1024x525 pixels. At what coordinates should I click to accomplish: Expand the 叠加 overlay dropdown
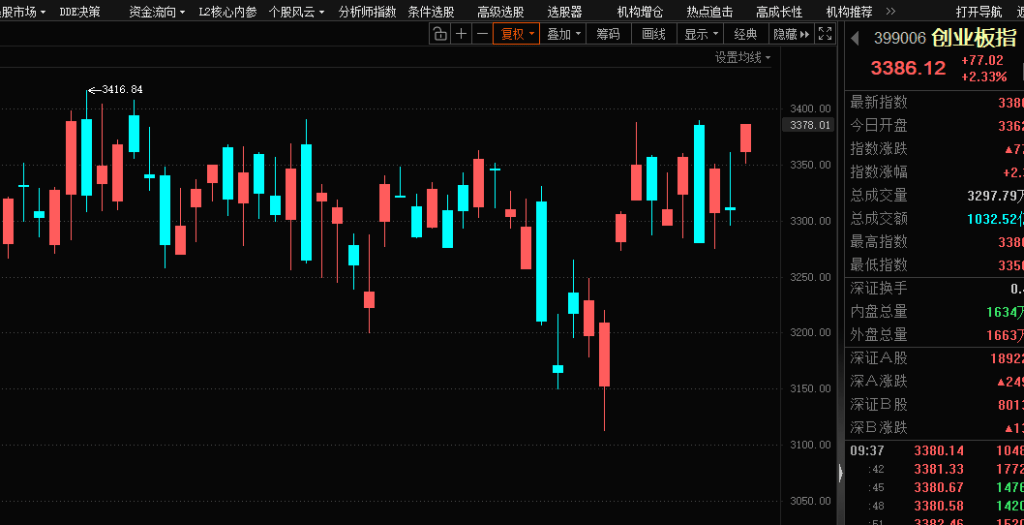tap(563, 34)
